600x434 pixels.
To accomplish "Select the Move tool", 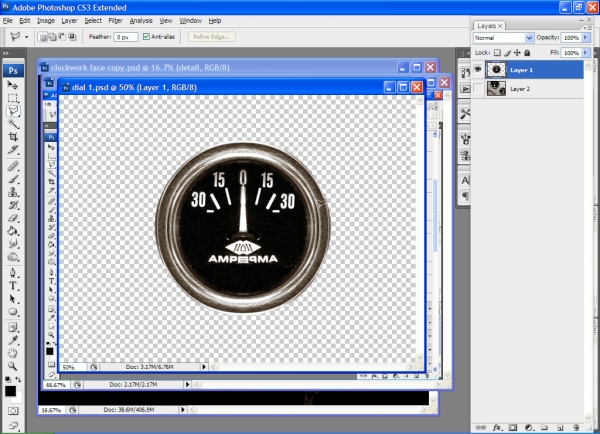I will [x=13, y=85].
